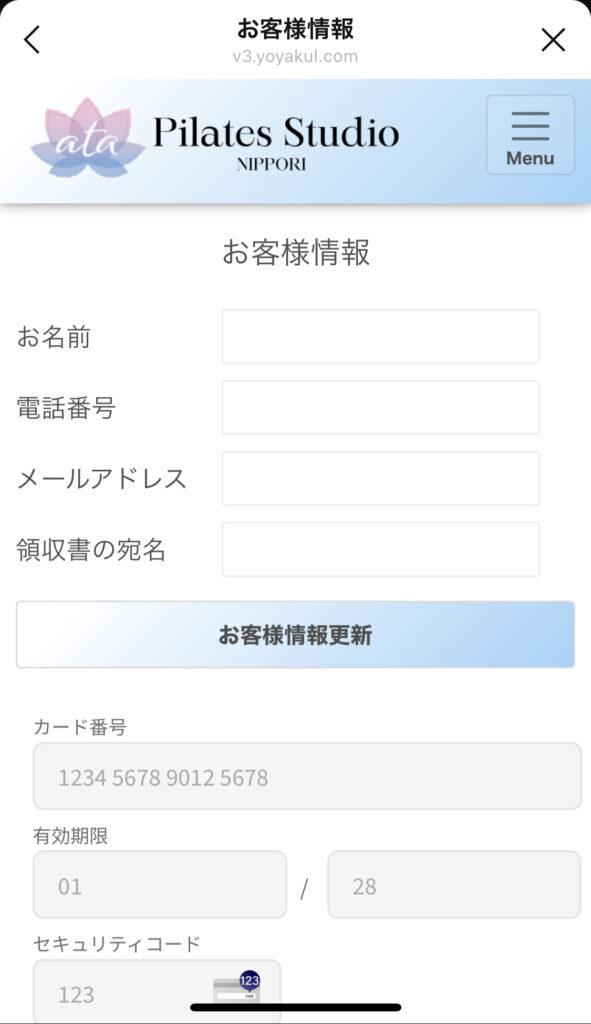Select the expiry year field showing 28
Viewport: 591px width, 1024px height.
[454, 885]
